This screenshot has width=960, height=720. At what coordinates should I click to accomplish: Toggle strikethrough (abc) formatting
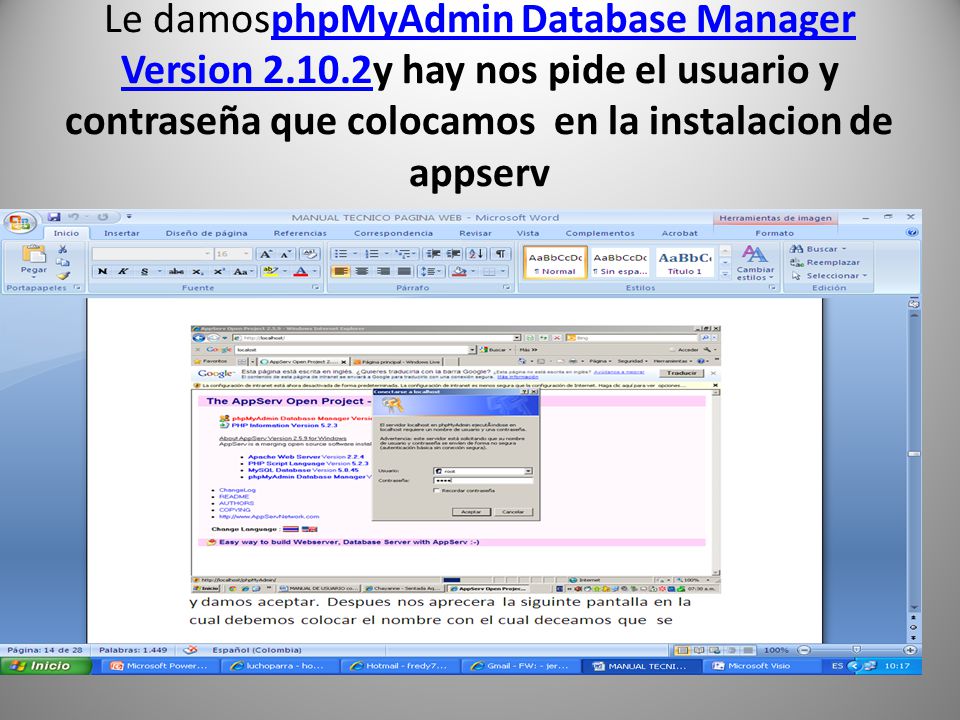pyautogui.click(x=176, y=271)
